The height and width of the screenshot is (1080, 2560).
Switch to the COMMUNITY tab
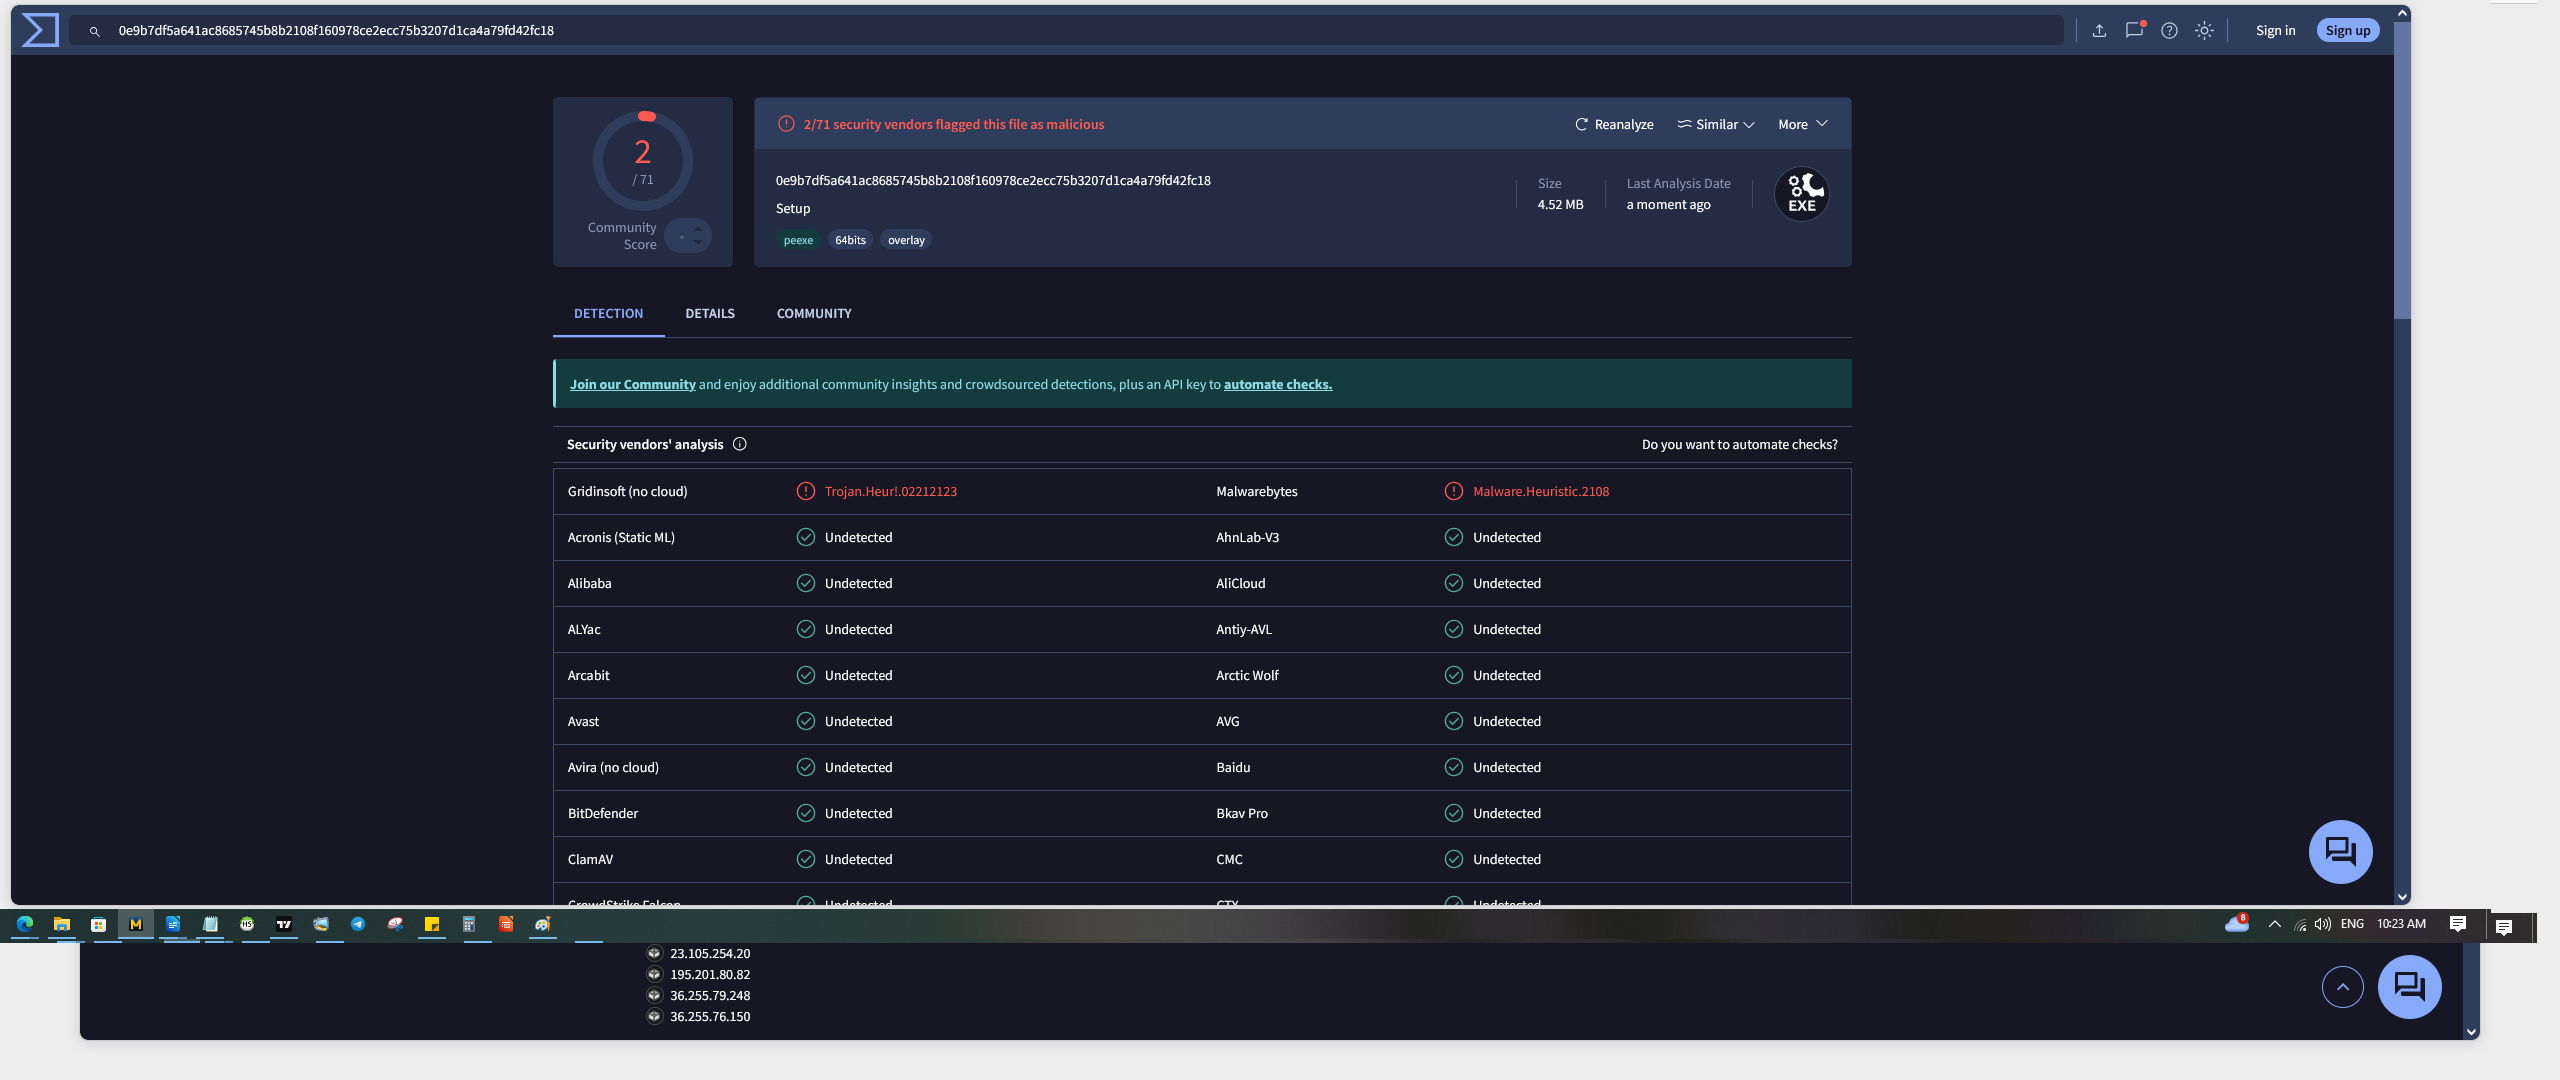pyautogui.click(x=814, y=313)
